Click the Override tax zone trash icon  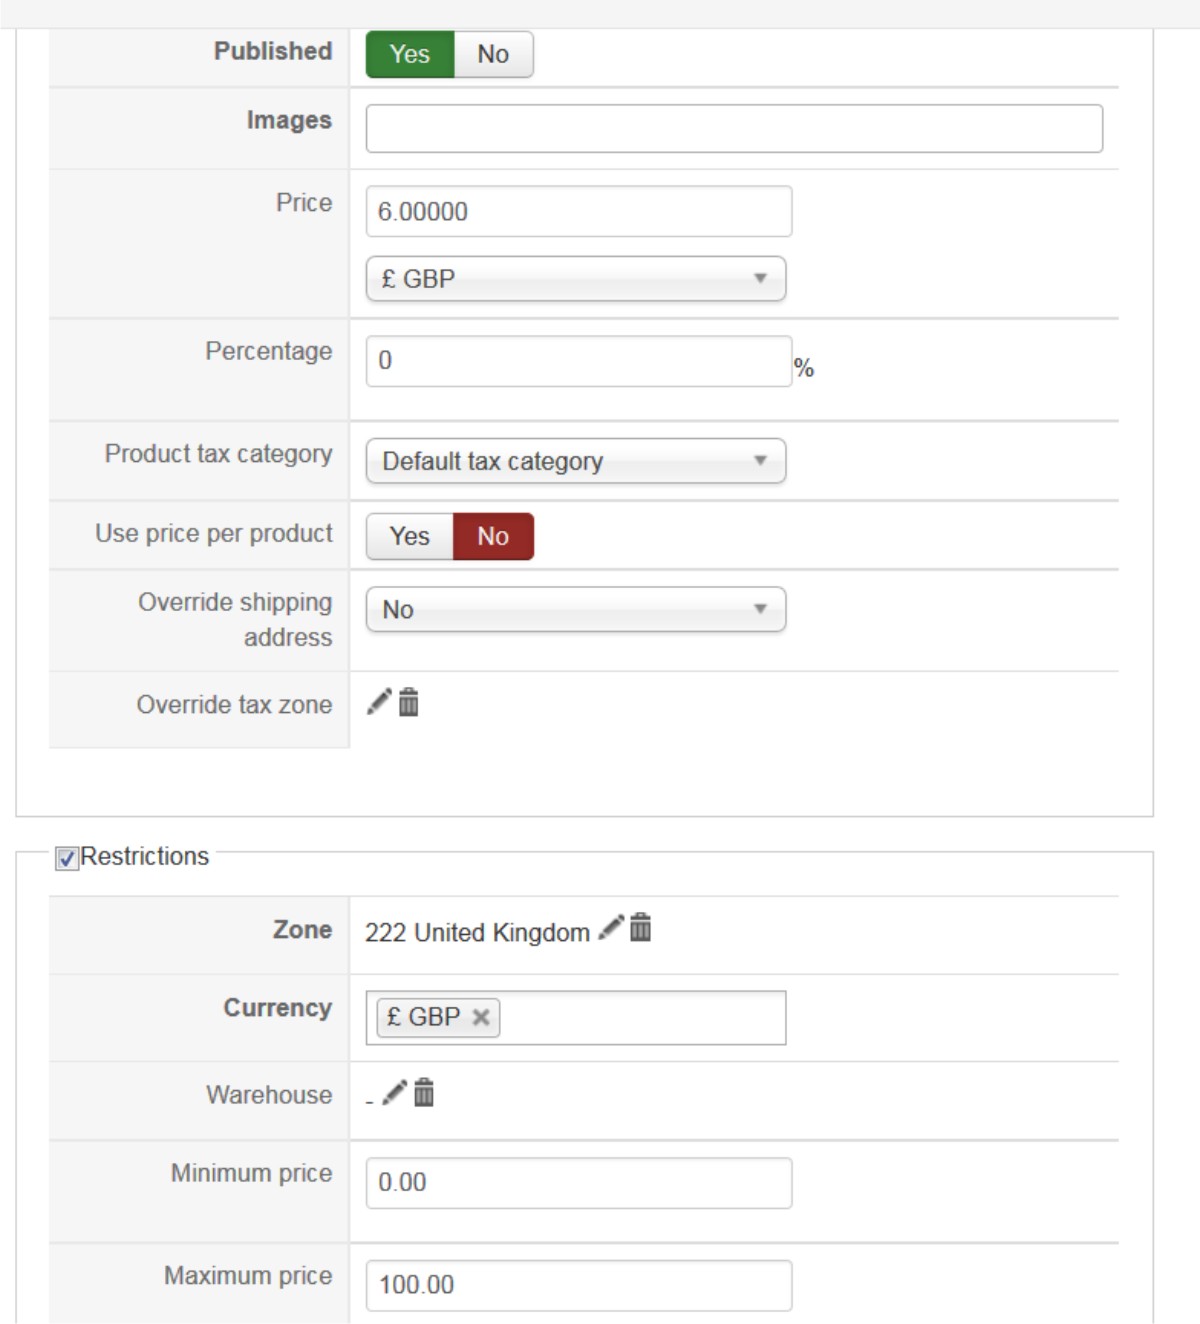pos(408,702)
